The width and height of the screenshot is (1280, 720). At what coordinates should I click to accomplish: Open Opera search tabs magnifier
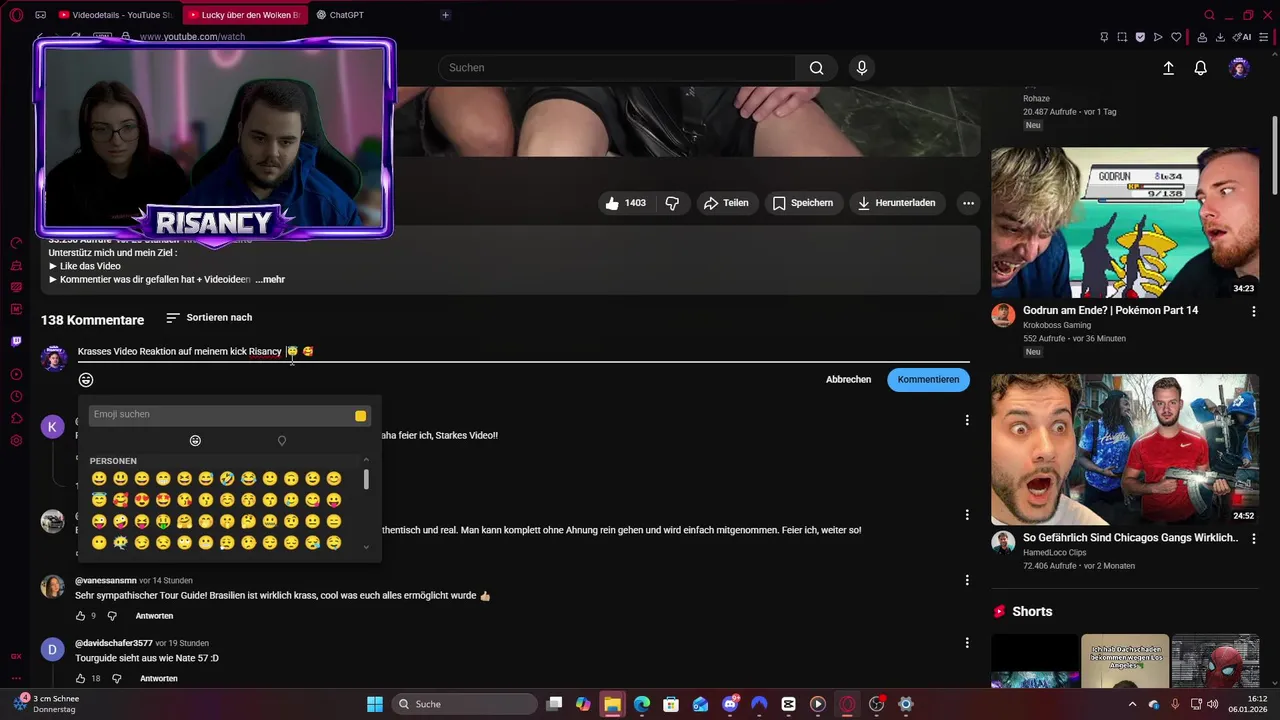(1209, 15)
